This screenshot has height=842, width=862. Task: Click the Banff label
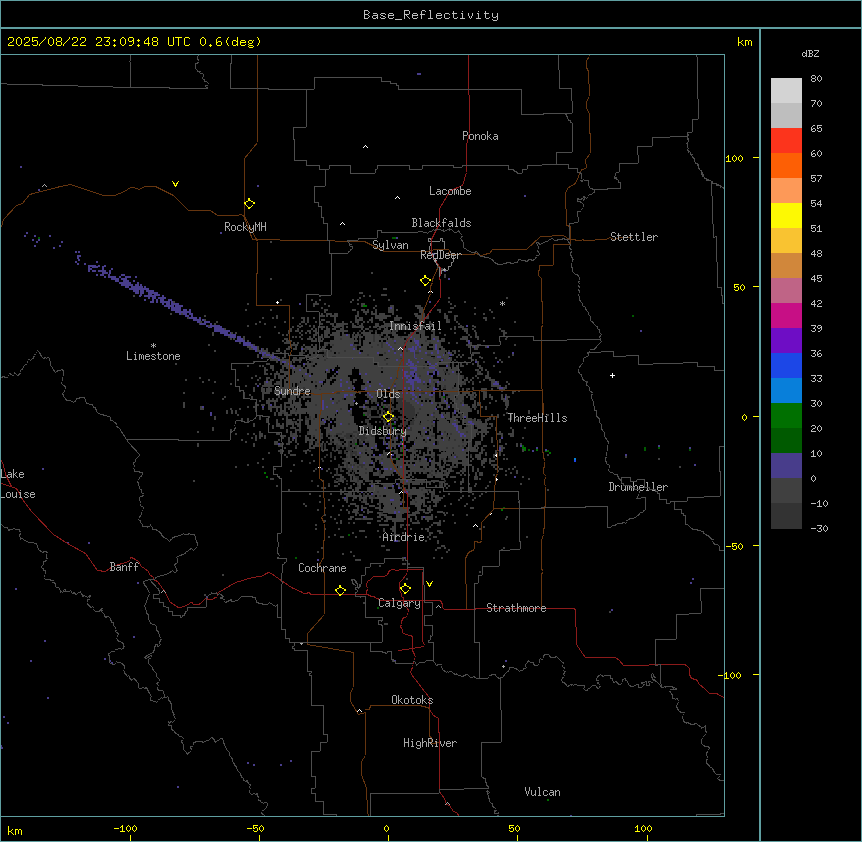124,567
